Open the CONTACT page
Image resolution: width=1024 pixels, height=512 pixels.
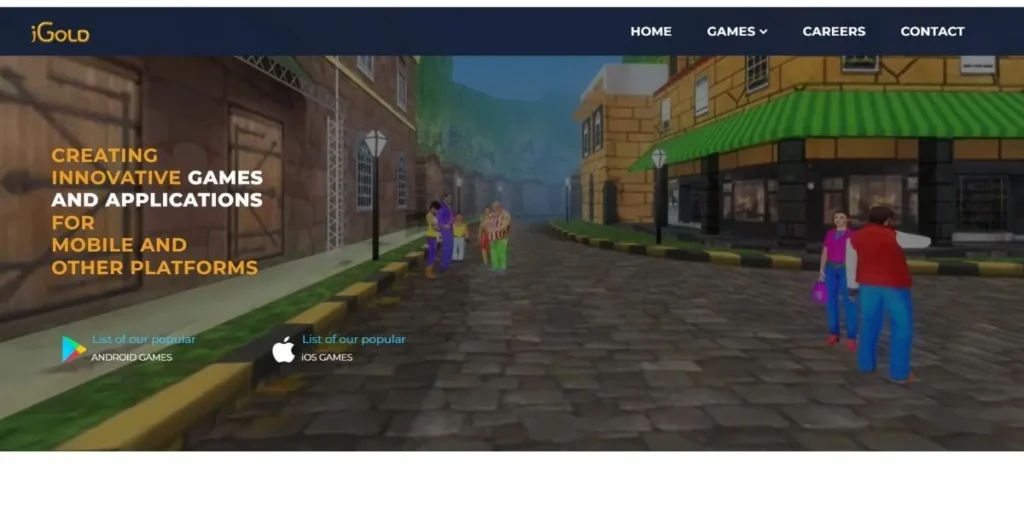coord(932,31)
